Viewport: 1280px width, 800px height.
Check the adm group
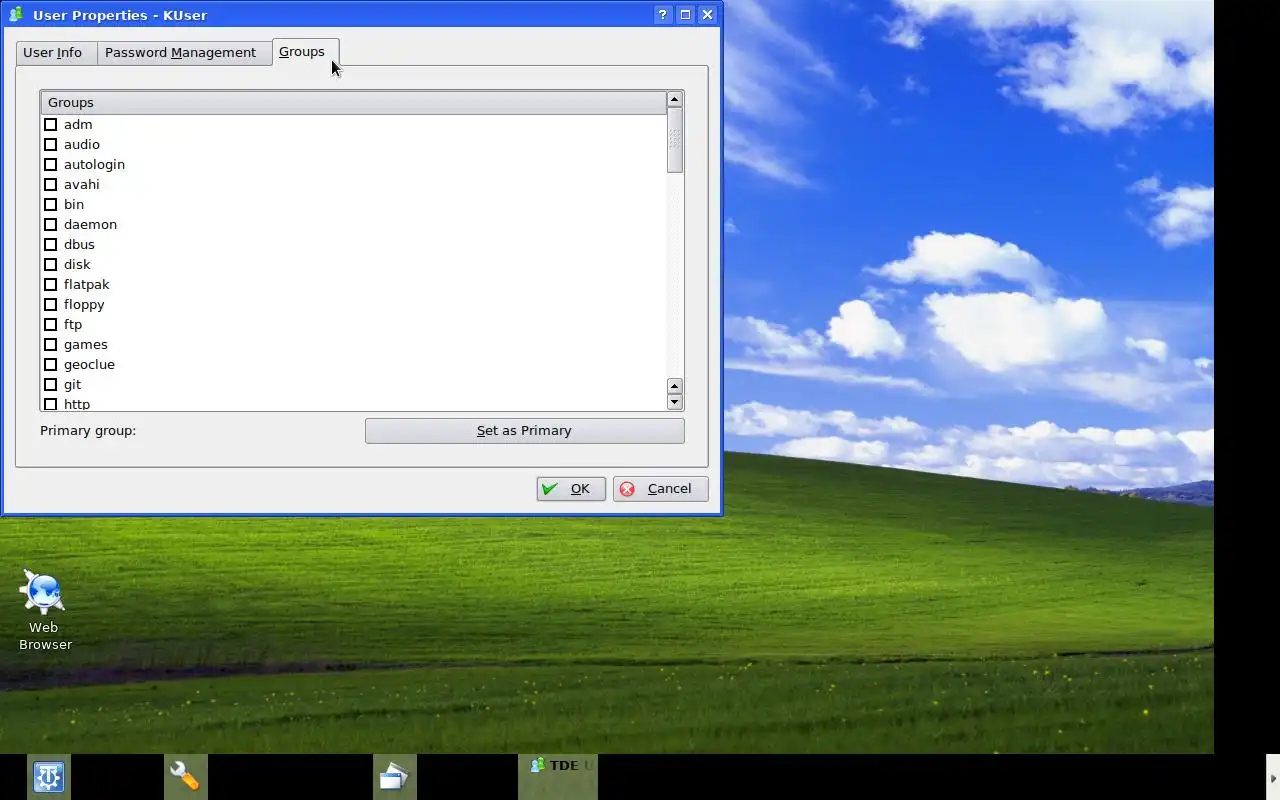pos(50,124)
